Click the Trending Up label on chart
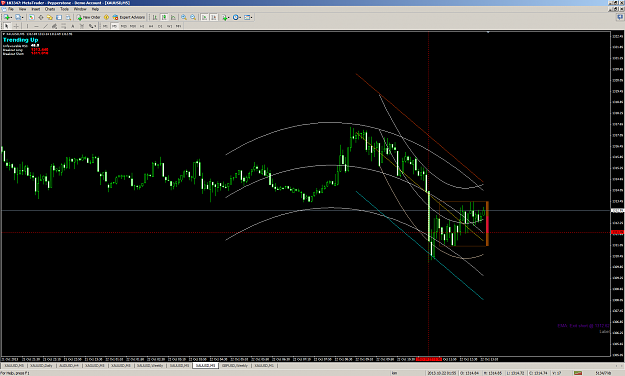The image size is (625, 376). (21, 40)
